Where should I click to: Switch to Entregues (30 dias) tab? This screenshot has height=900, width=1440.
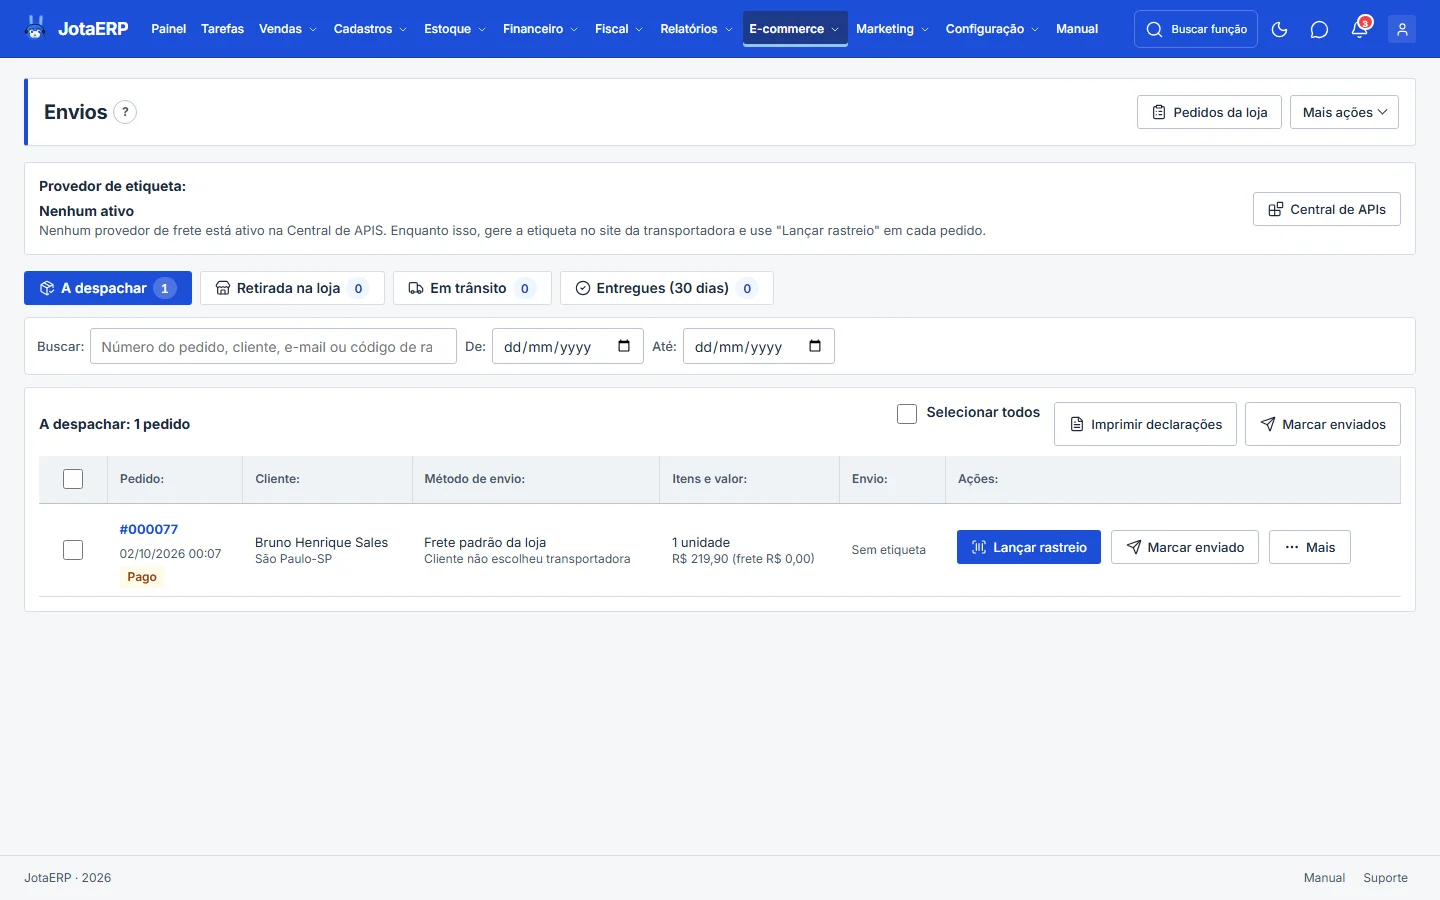point(666,288)
